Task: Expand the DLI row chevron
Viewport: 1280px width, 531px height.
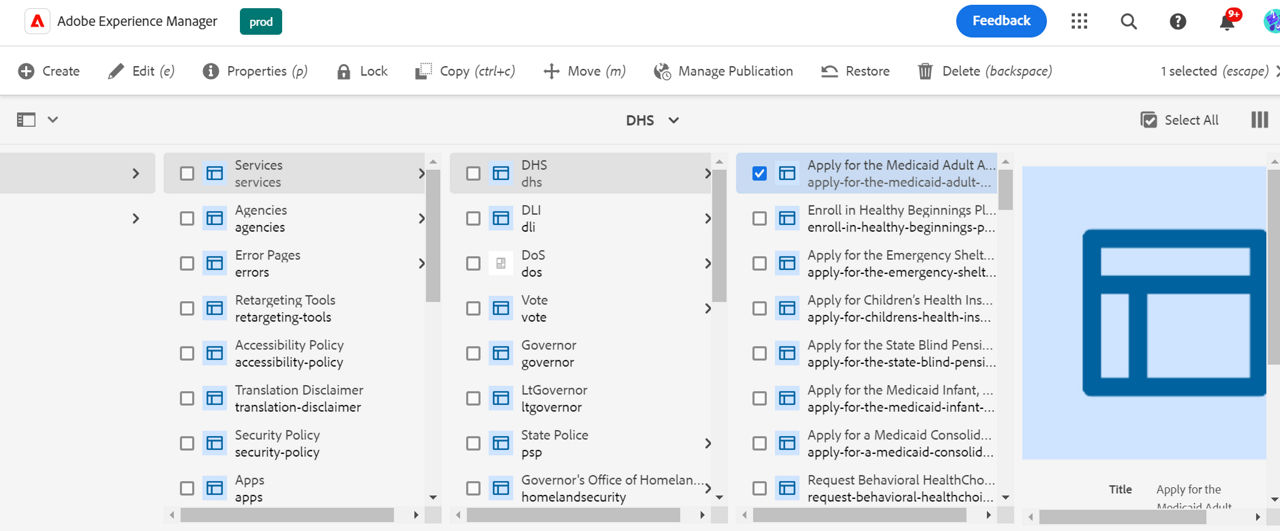Action: coord(707,218)
